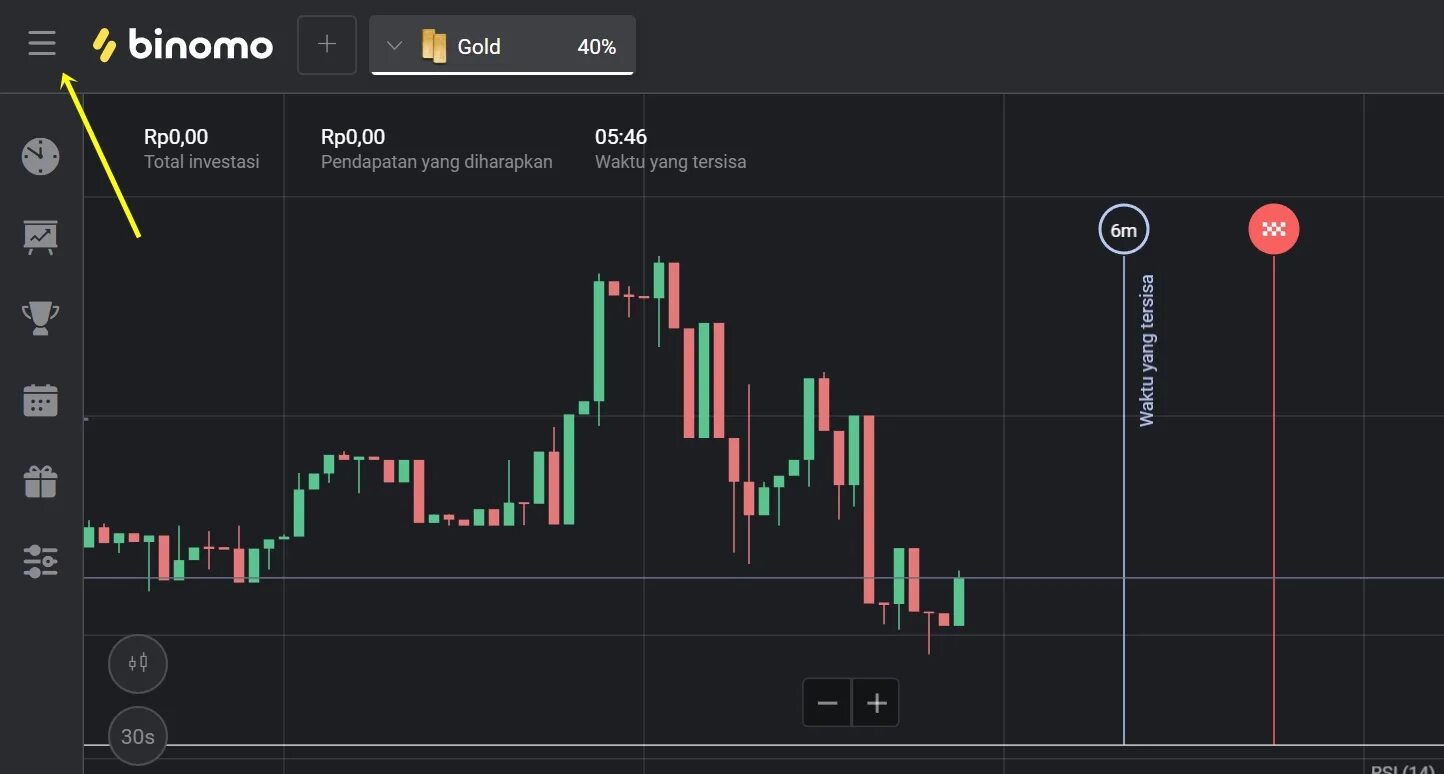Click the Binomo logo
The height and width of the screenshot is (774, 1444).
183,45
